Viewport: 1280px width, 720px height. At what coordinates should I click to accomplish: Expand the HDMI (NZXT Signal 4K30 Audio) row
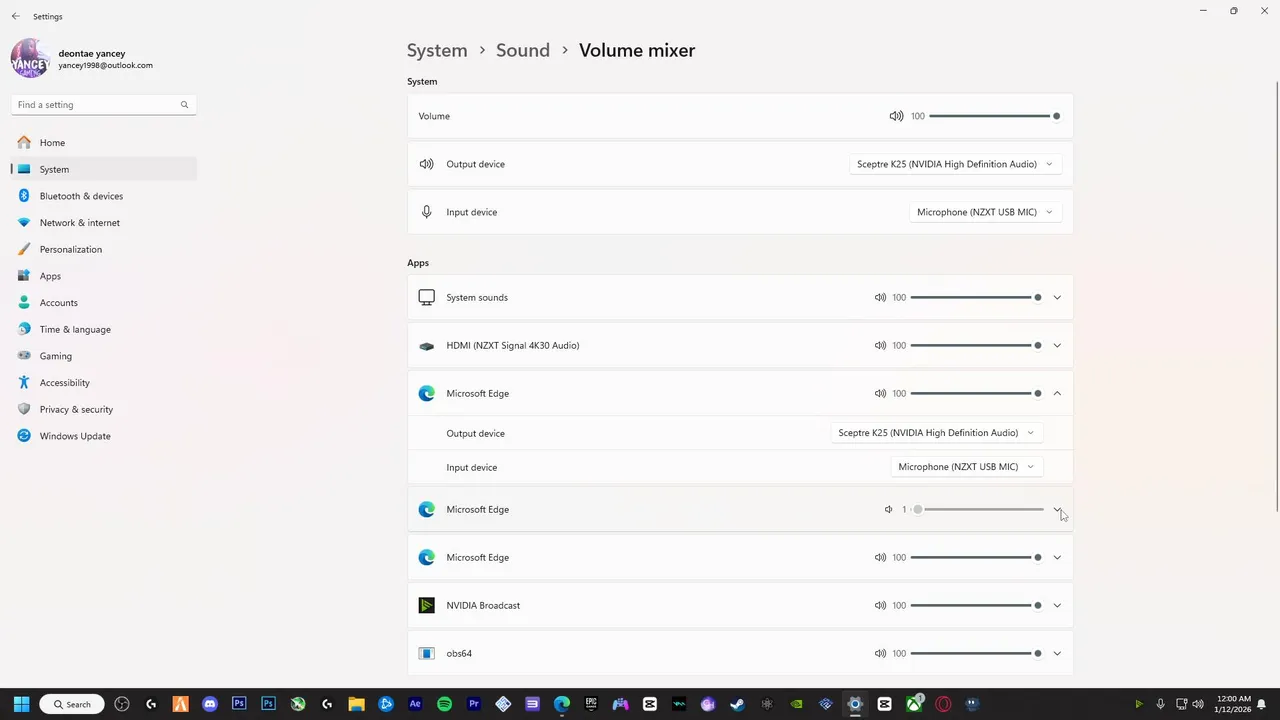point(1057,346)
